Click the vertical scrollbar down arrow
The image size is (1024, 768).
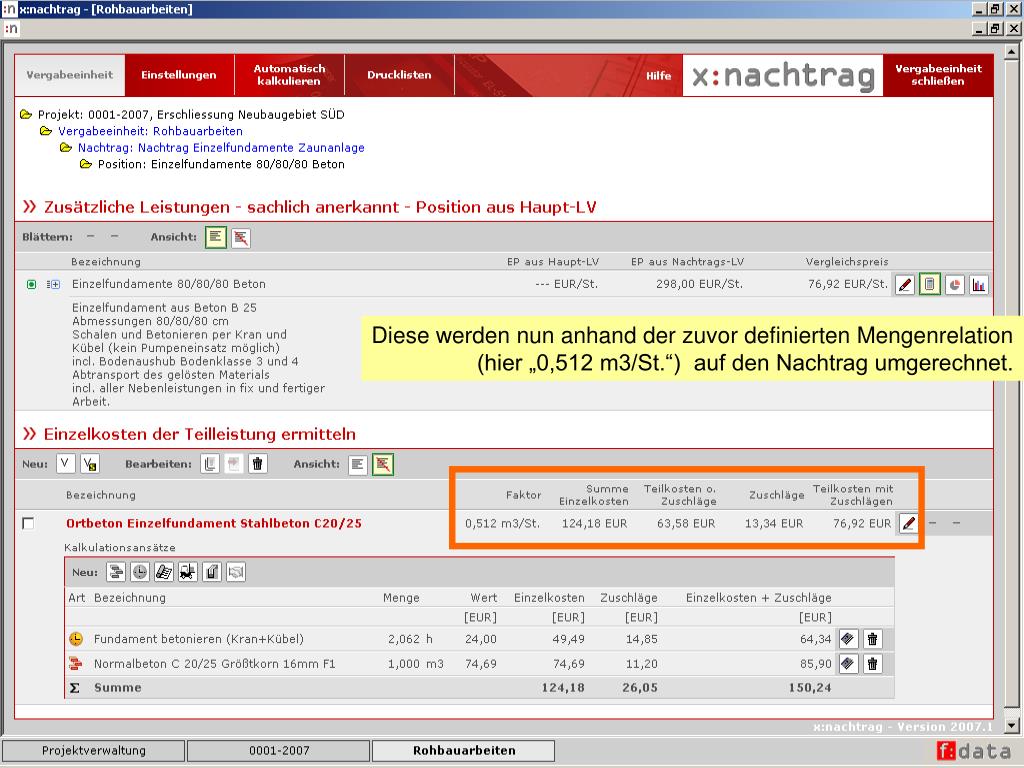(1012, 726)
